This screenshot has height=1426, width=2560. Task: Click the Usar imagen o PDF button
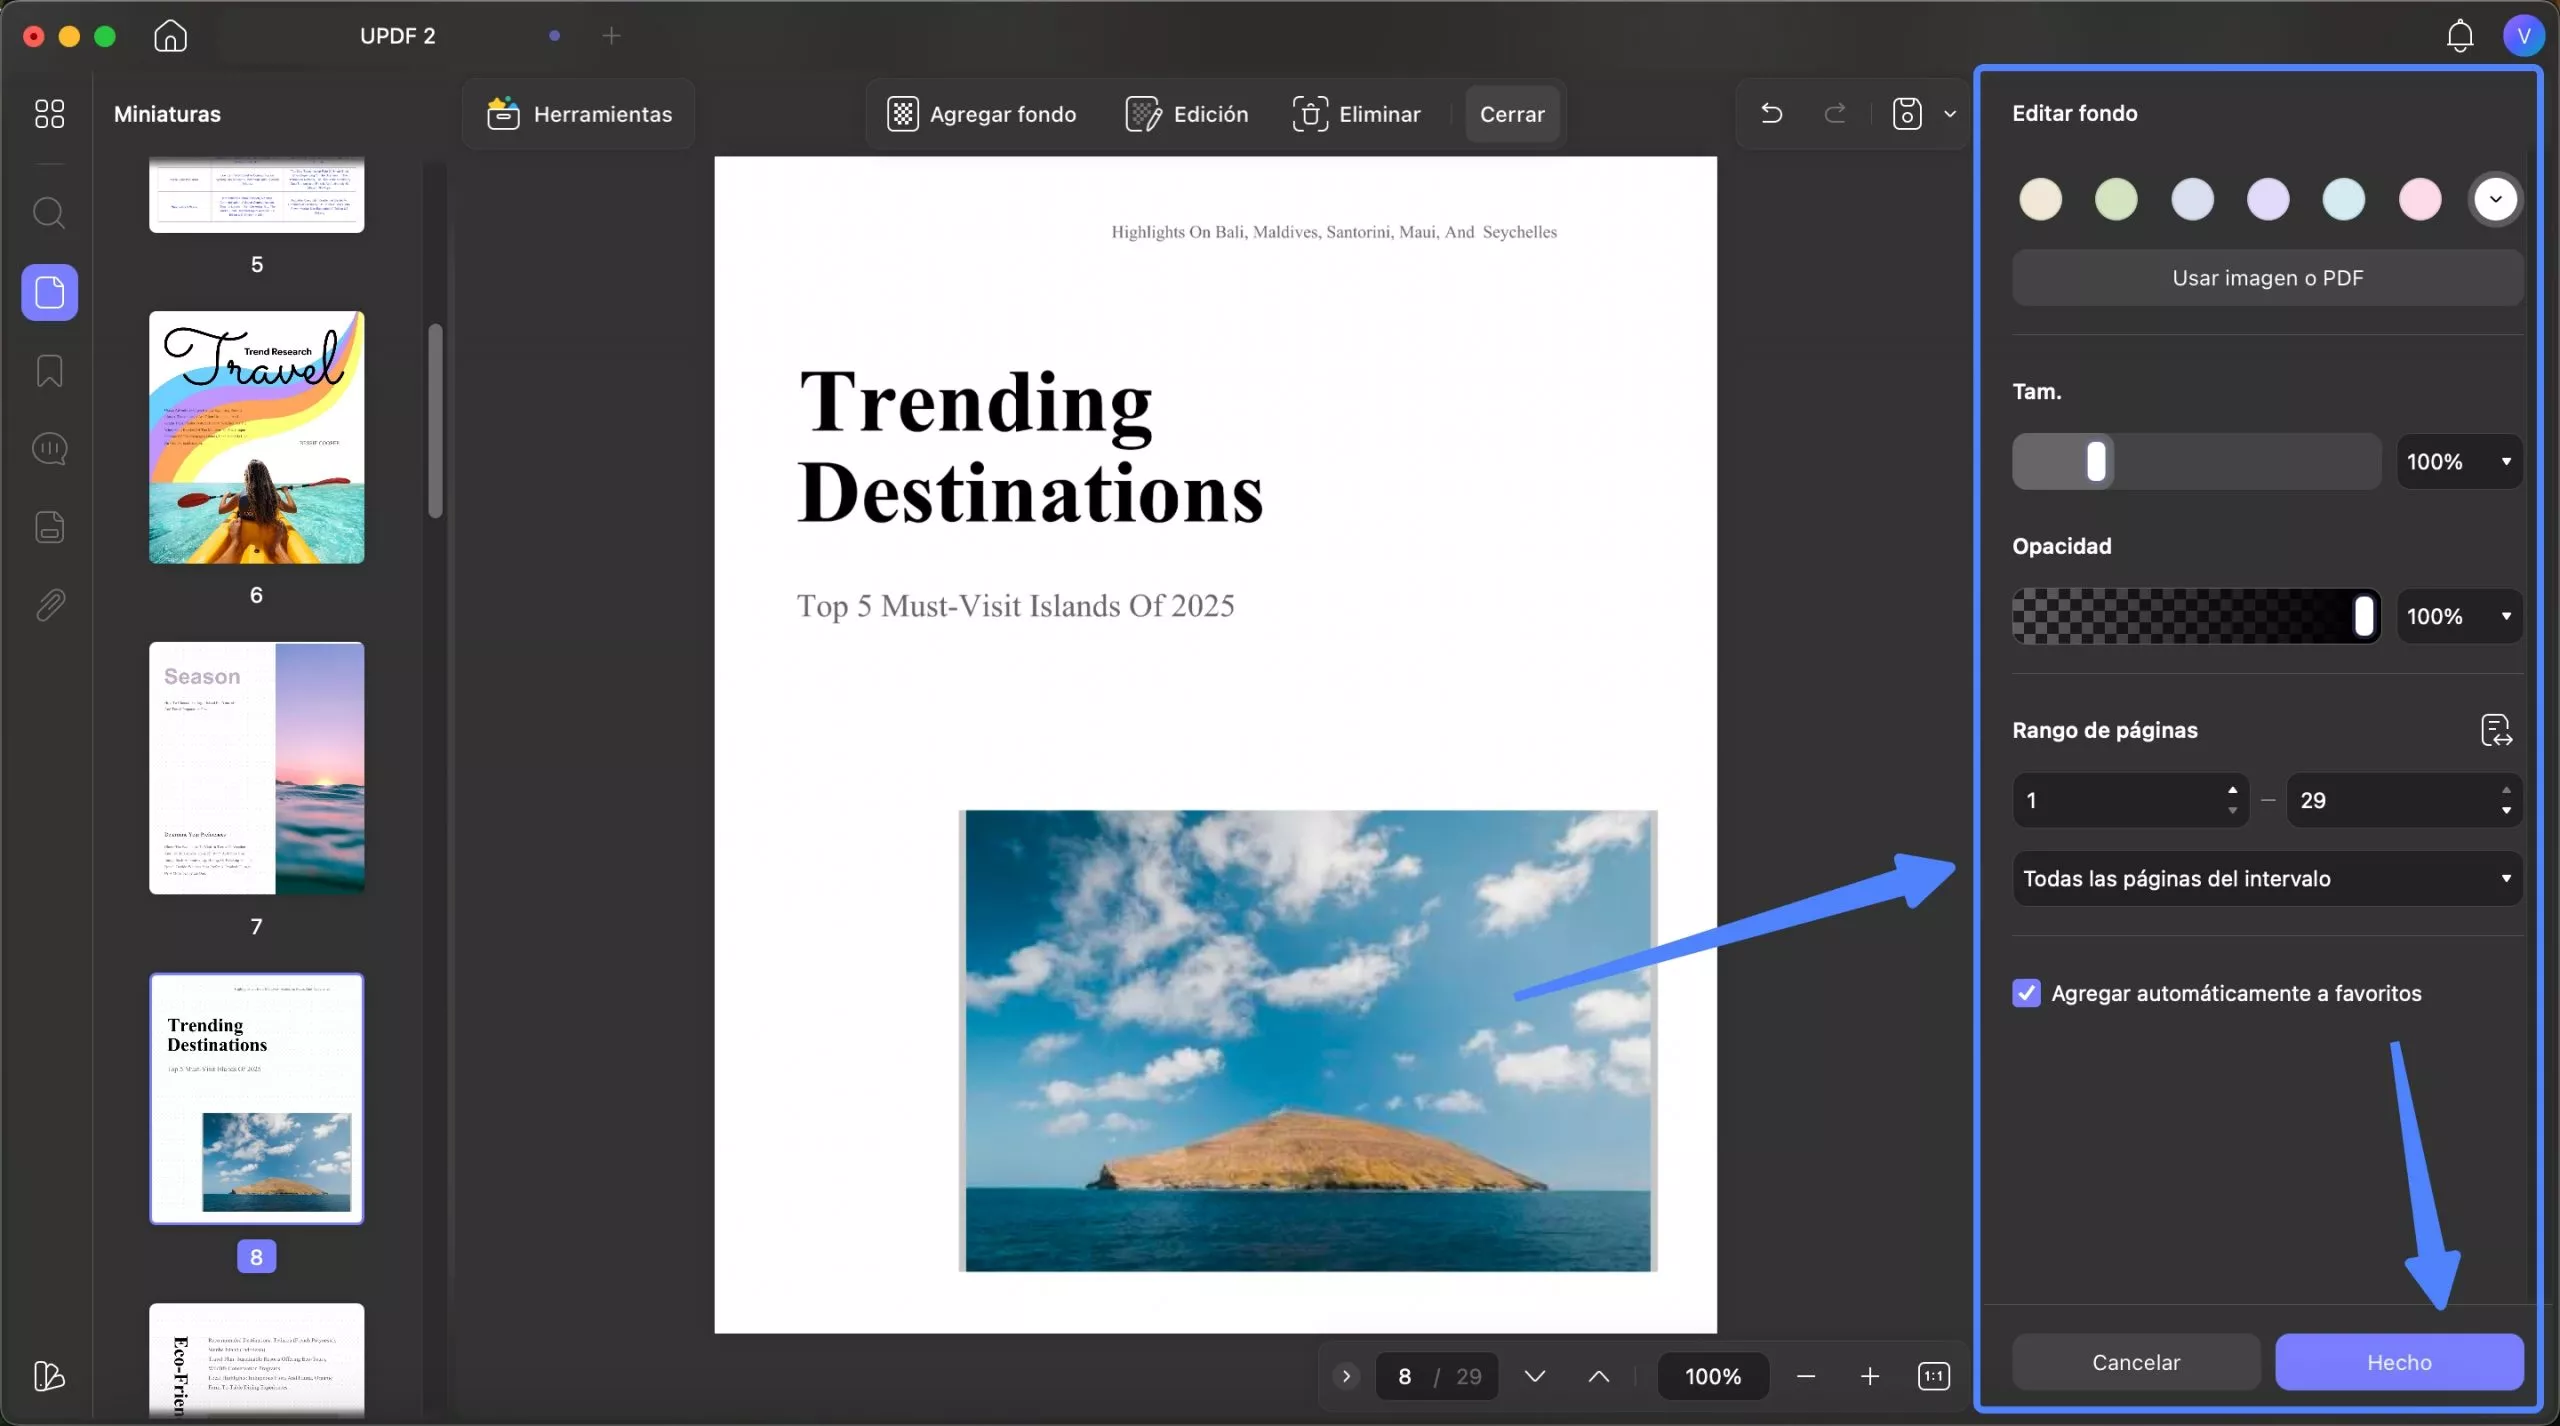click(2267, 278)
